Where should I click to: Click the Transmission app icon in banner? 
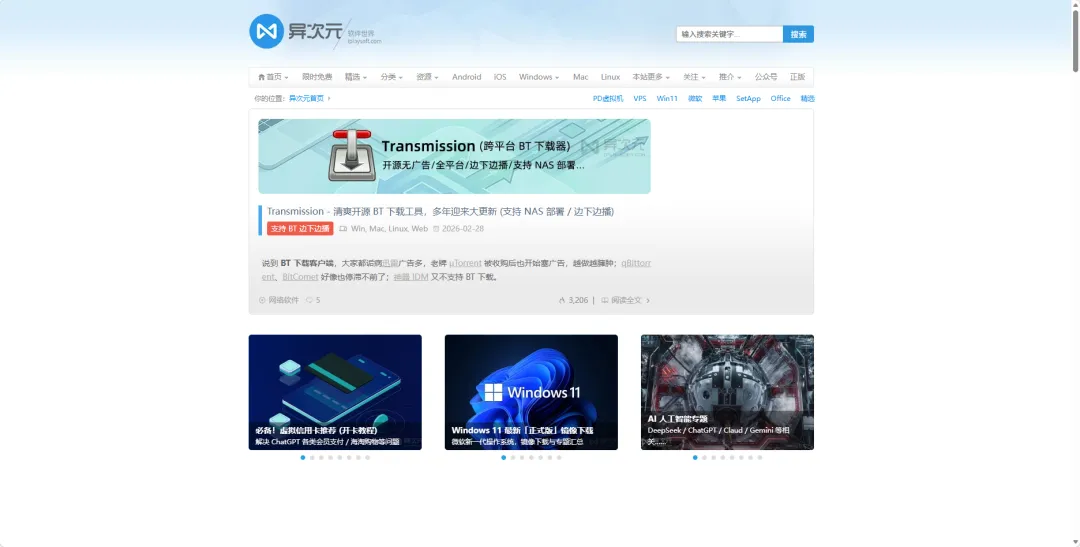pos(352,156)
